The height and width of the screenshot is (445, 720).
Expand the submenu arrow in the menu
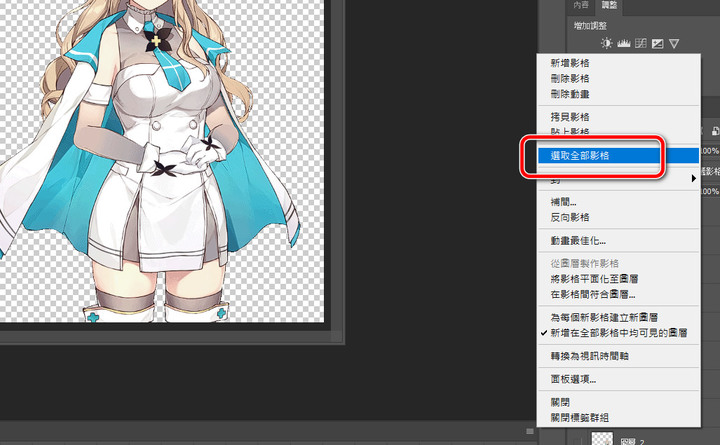click(x=694, y=178)
